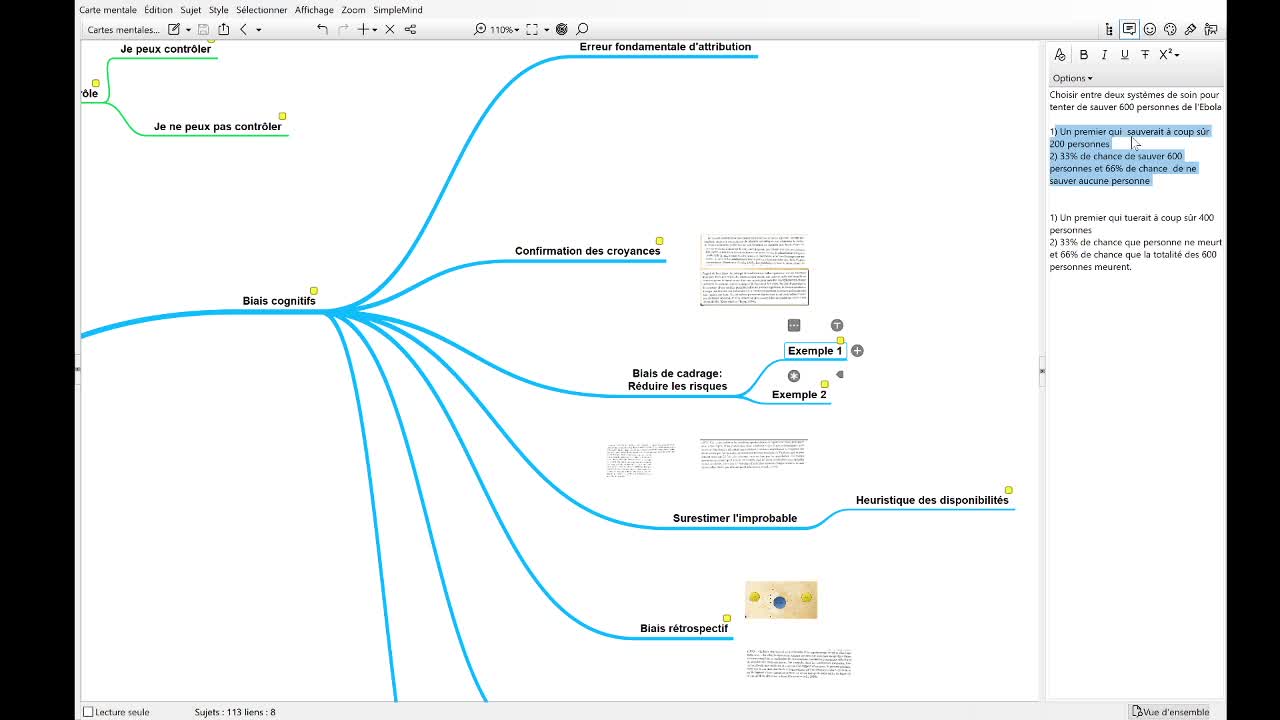1280x720 pixels.
Task: Toggle the Lecture seule checkbox
Action: click(88, 712)
